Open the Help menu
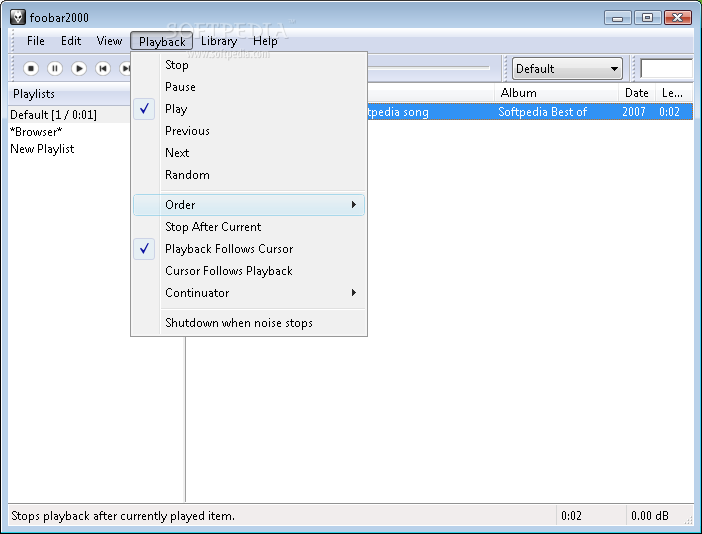This screenshot has width=702, height=534. (x=265, y=41)
